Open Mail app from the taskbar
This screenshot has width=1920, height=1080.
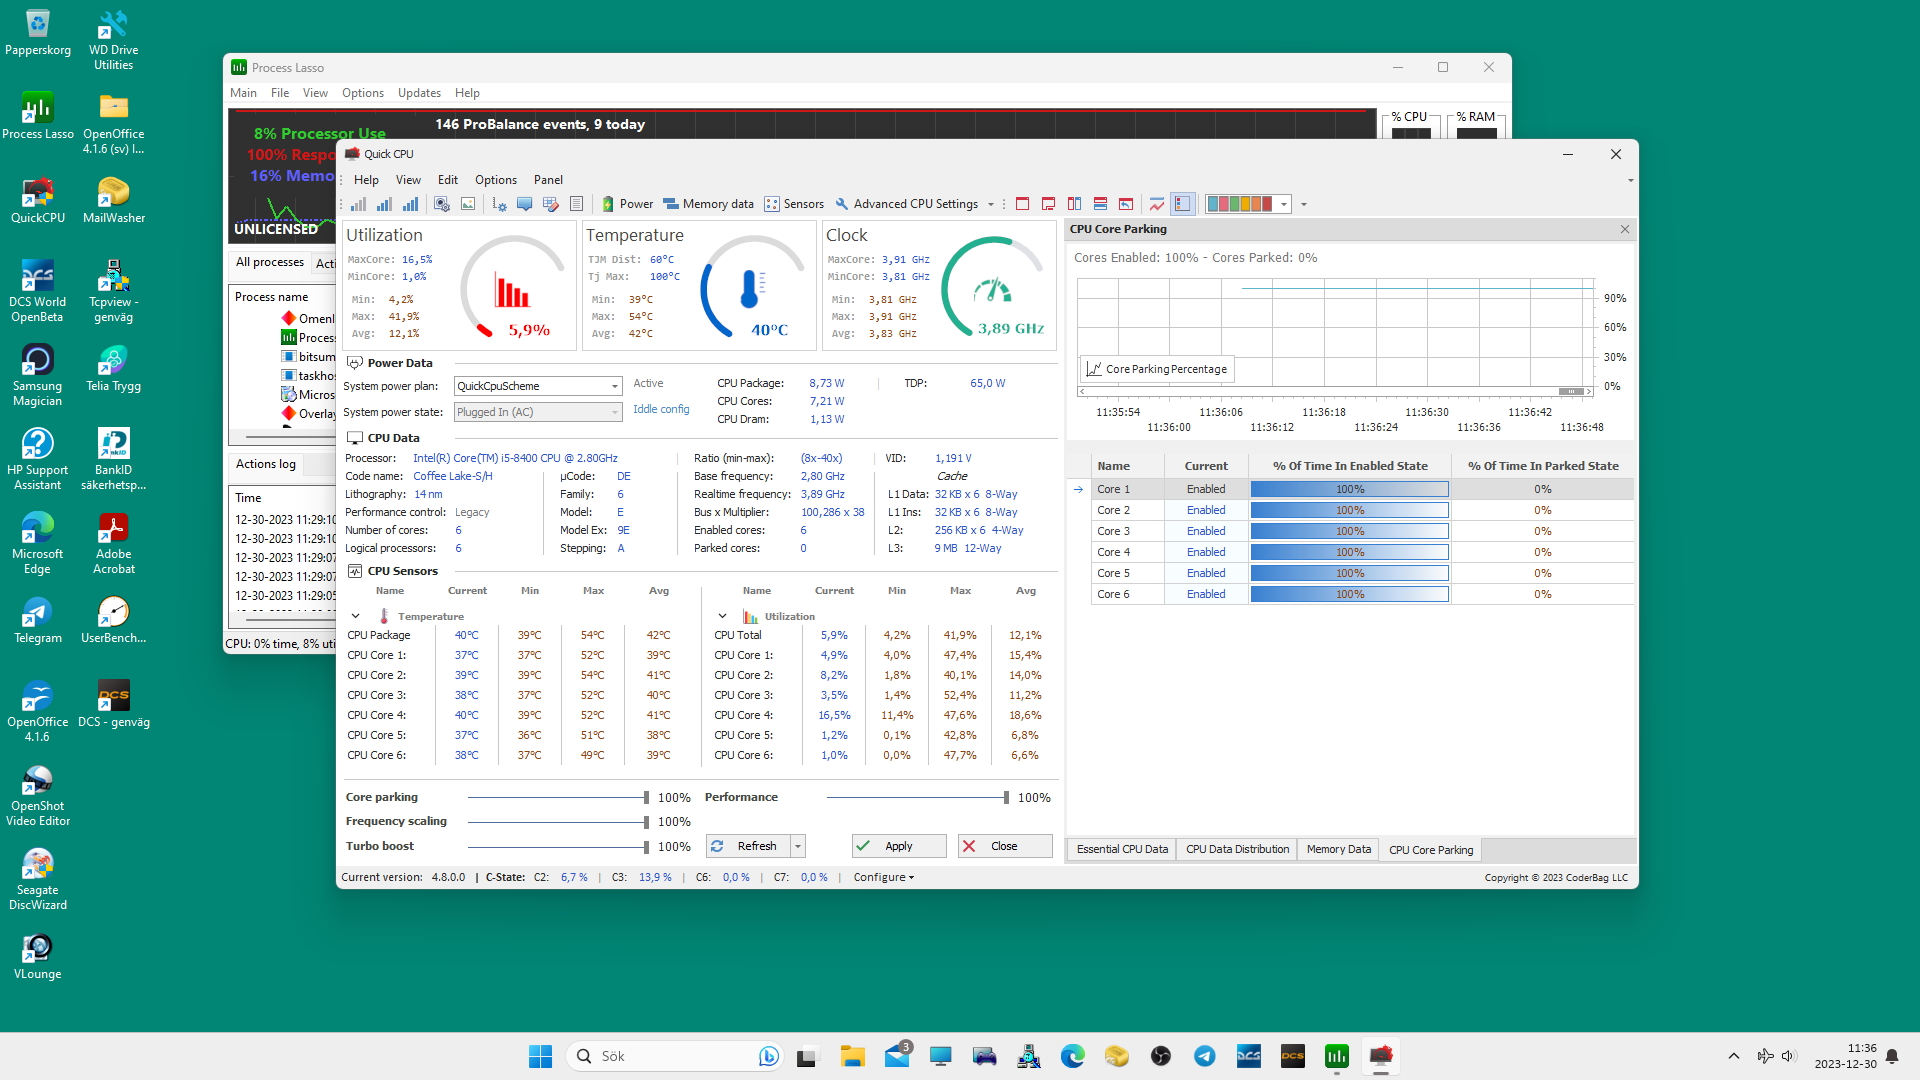(897, 1056)
